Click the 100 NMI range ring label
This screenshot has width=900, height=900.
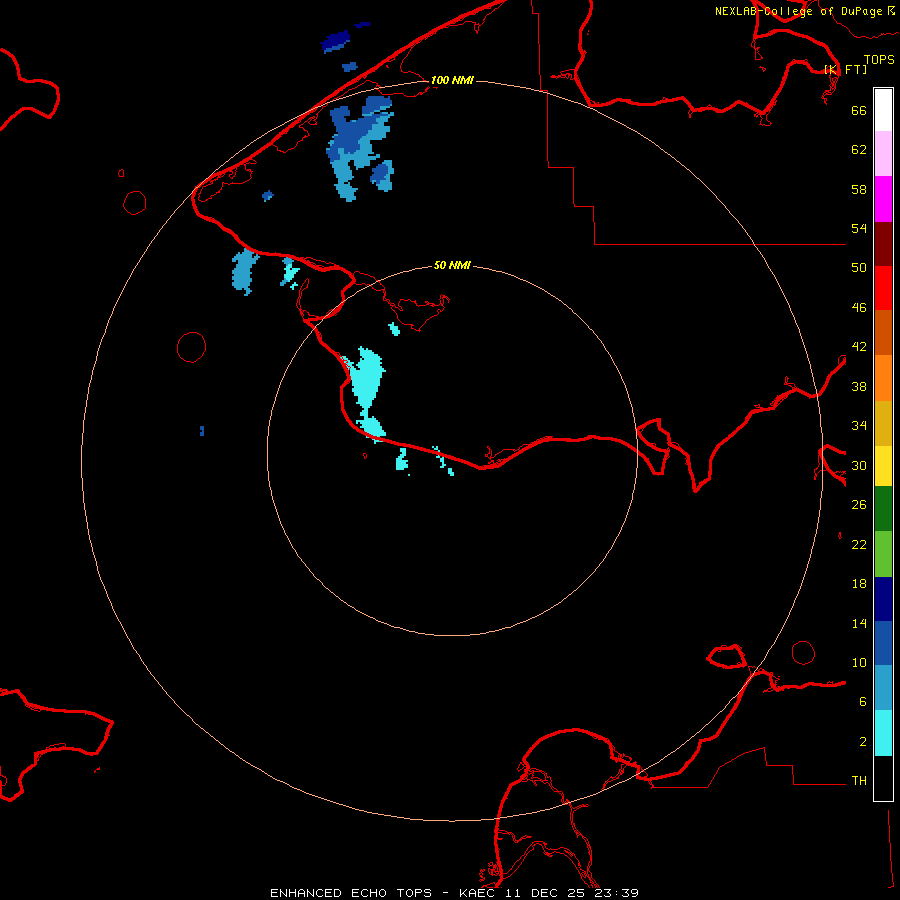(x=452, y=80)
